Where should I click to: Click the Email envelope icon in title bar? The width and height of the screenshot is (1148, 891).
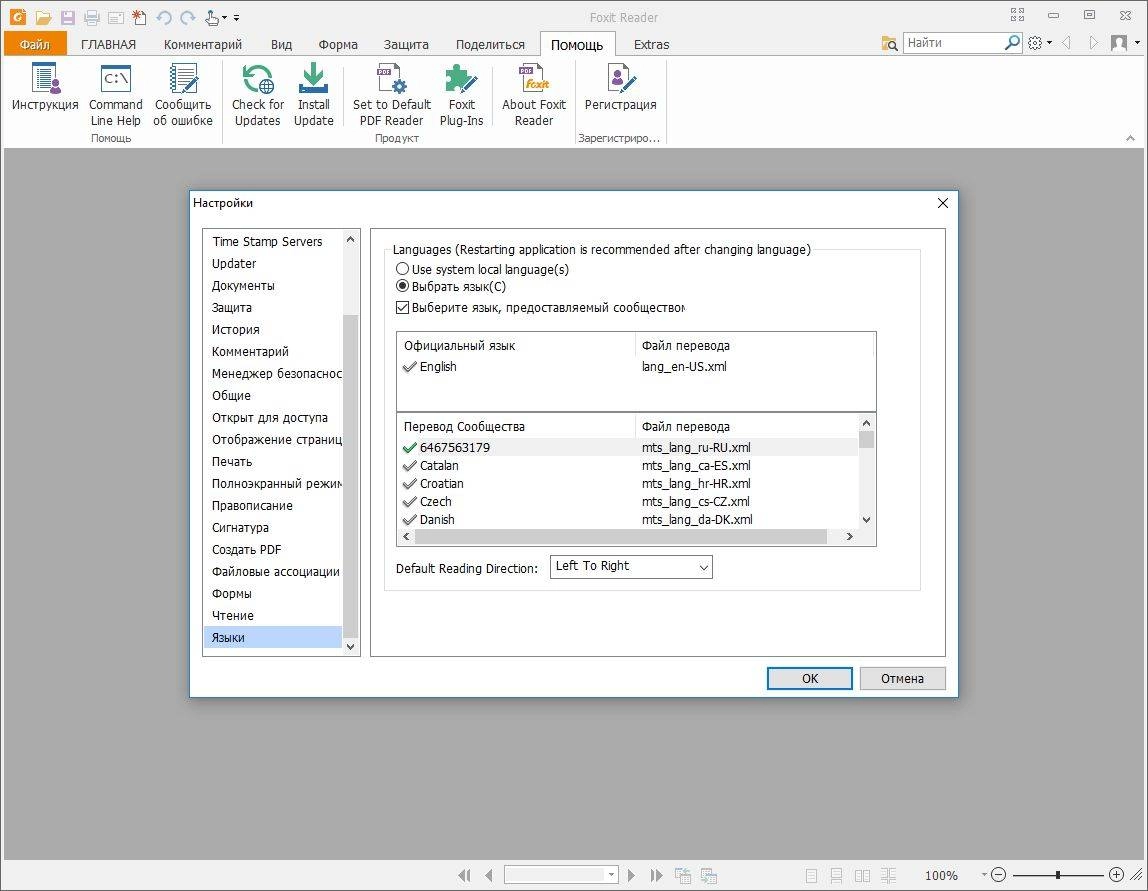pos(116,18)
